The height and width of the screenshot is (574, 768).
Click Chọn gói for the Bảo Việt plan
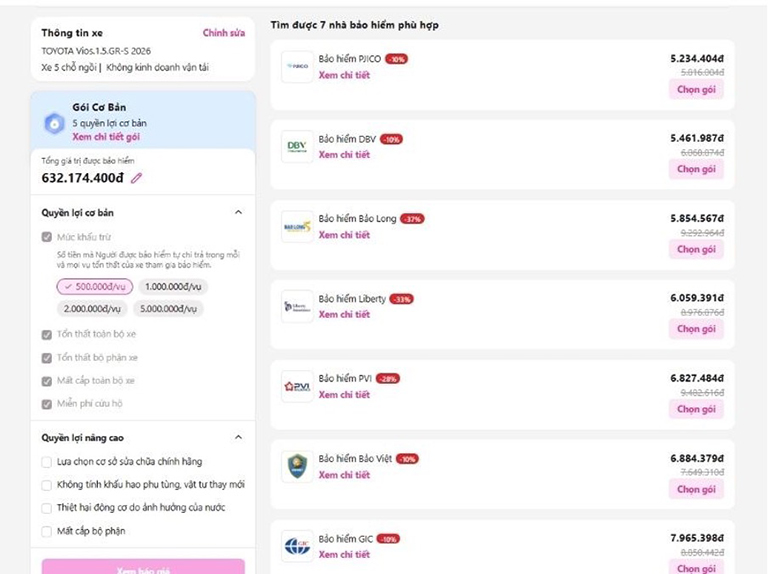(696, 489)
